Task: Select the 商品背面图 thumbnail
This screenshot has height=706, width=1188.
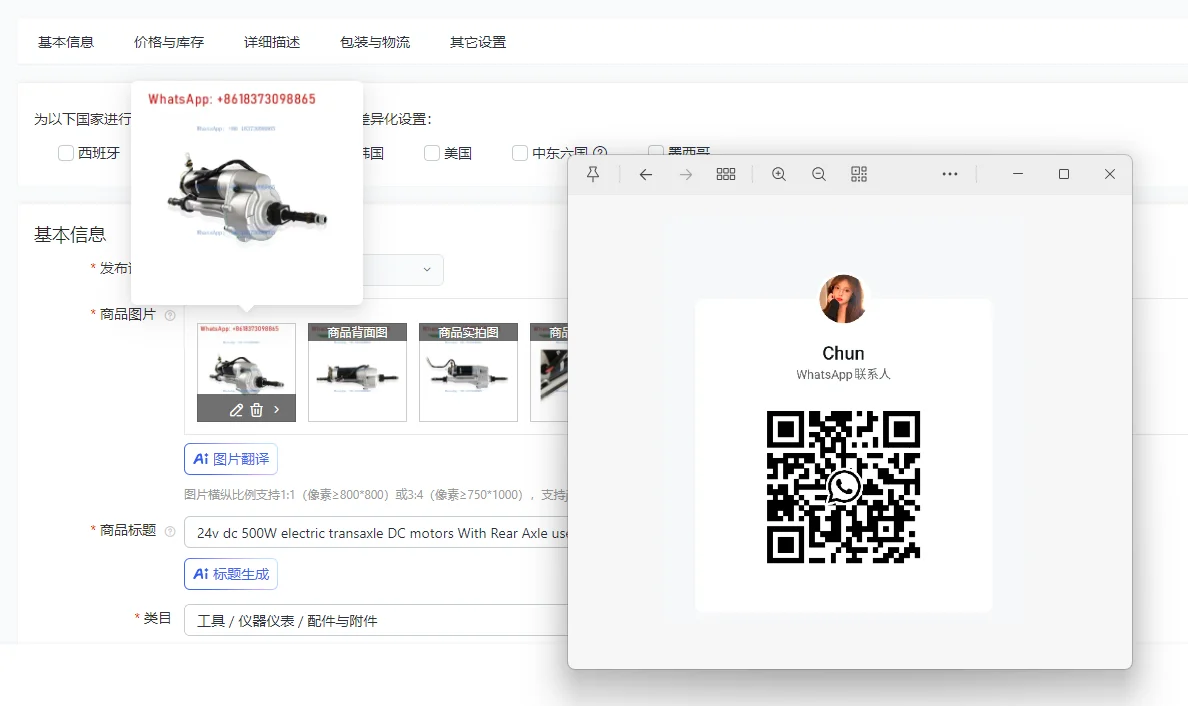Action: click(x=357, y=372)
